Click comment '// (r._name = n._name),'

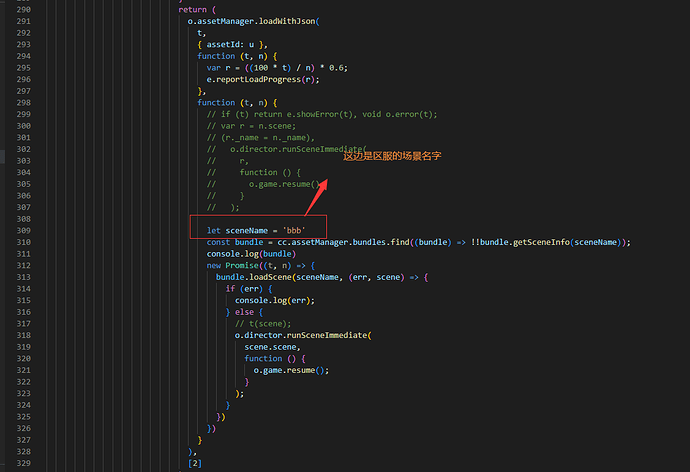(x=261, y=138)
